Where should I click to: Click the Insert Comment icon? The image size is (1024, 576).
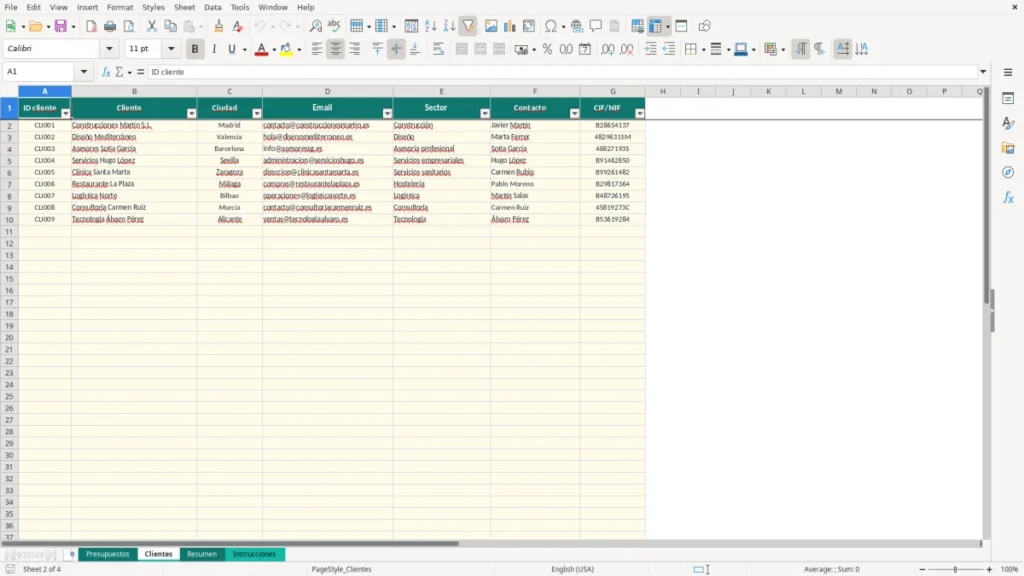[596, 26]
